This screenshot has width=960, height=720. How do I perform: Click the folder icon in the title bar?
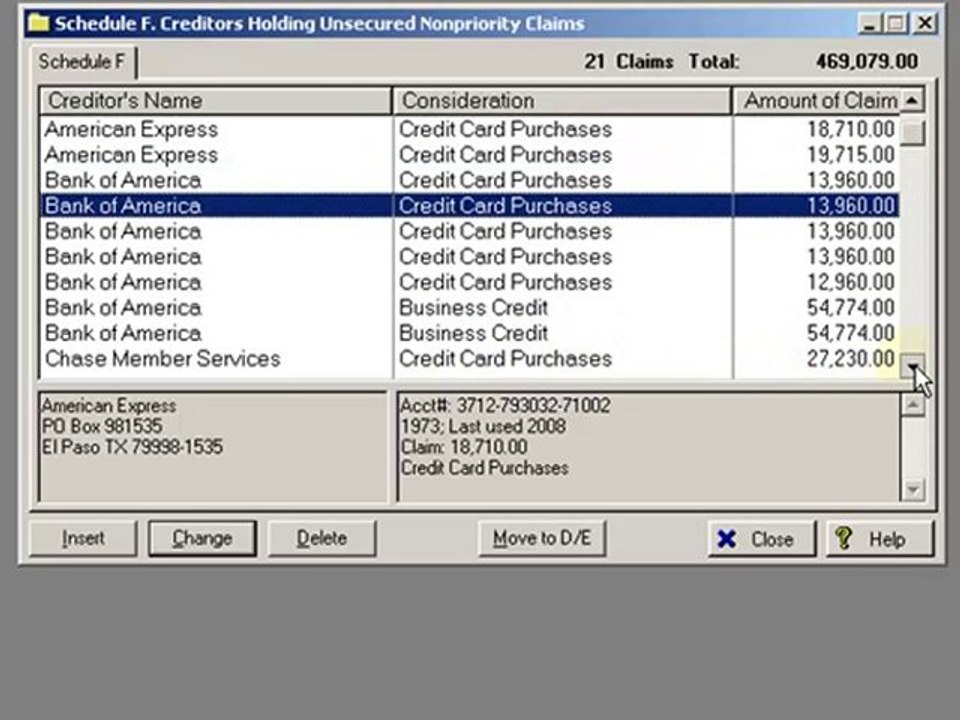pyautogui.click(x=39, y=23)
